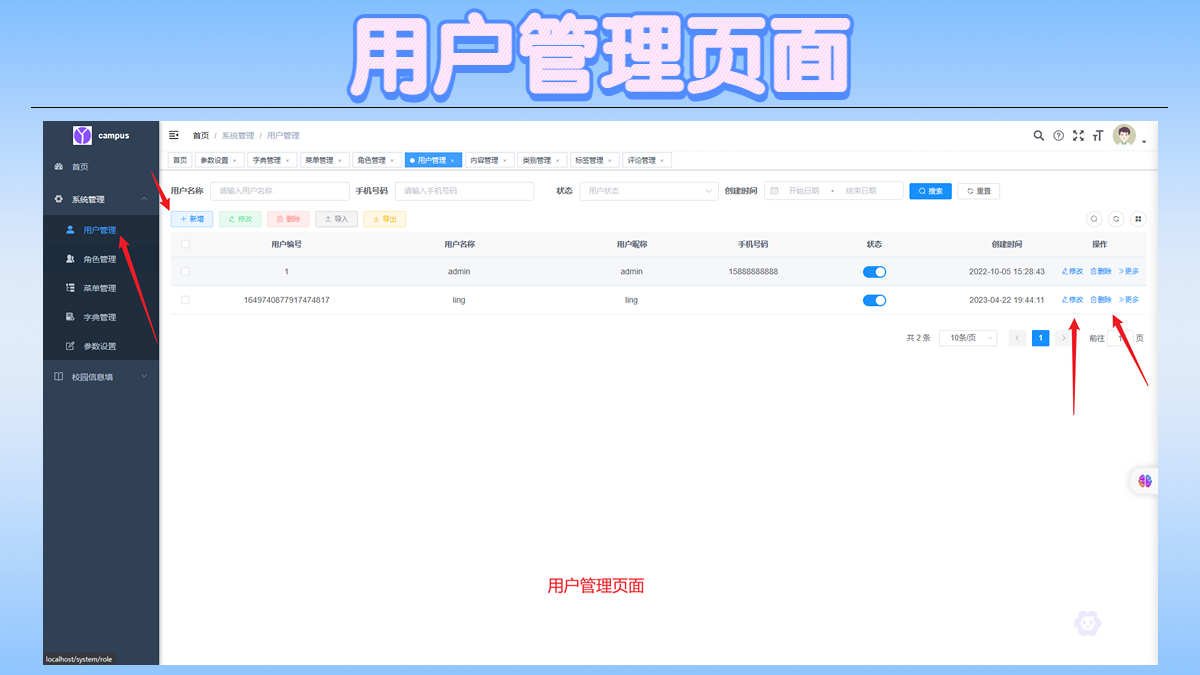This screenshot has height=675, width=1200.
Task: Focus the 手机号码 input field
Action: pos(464,191)
